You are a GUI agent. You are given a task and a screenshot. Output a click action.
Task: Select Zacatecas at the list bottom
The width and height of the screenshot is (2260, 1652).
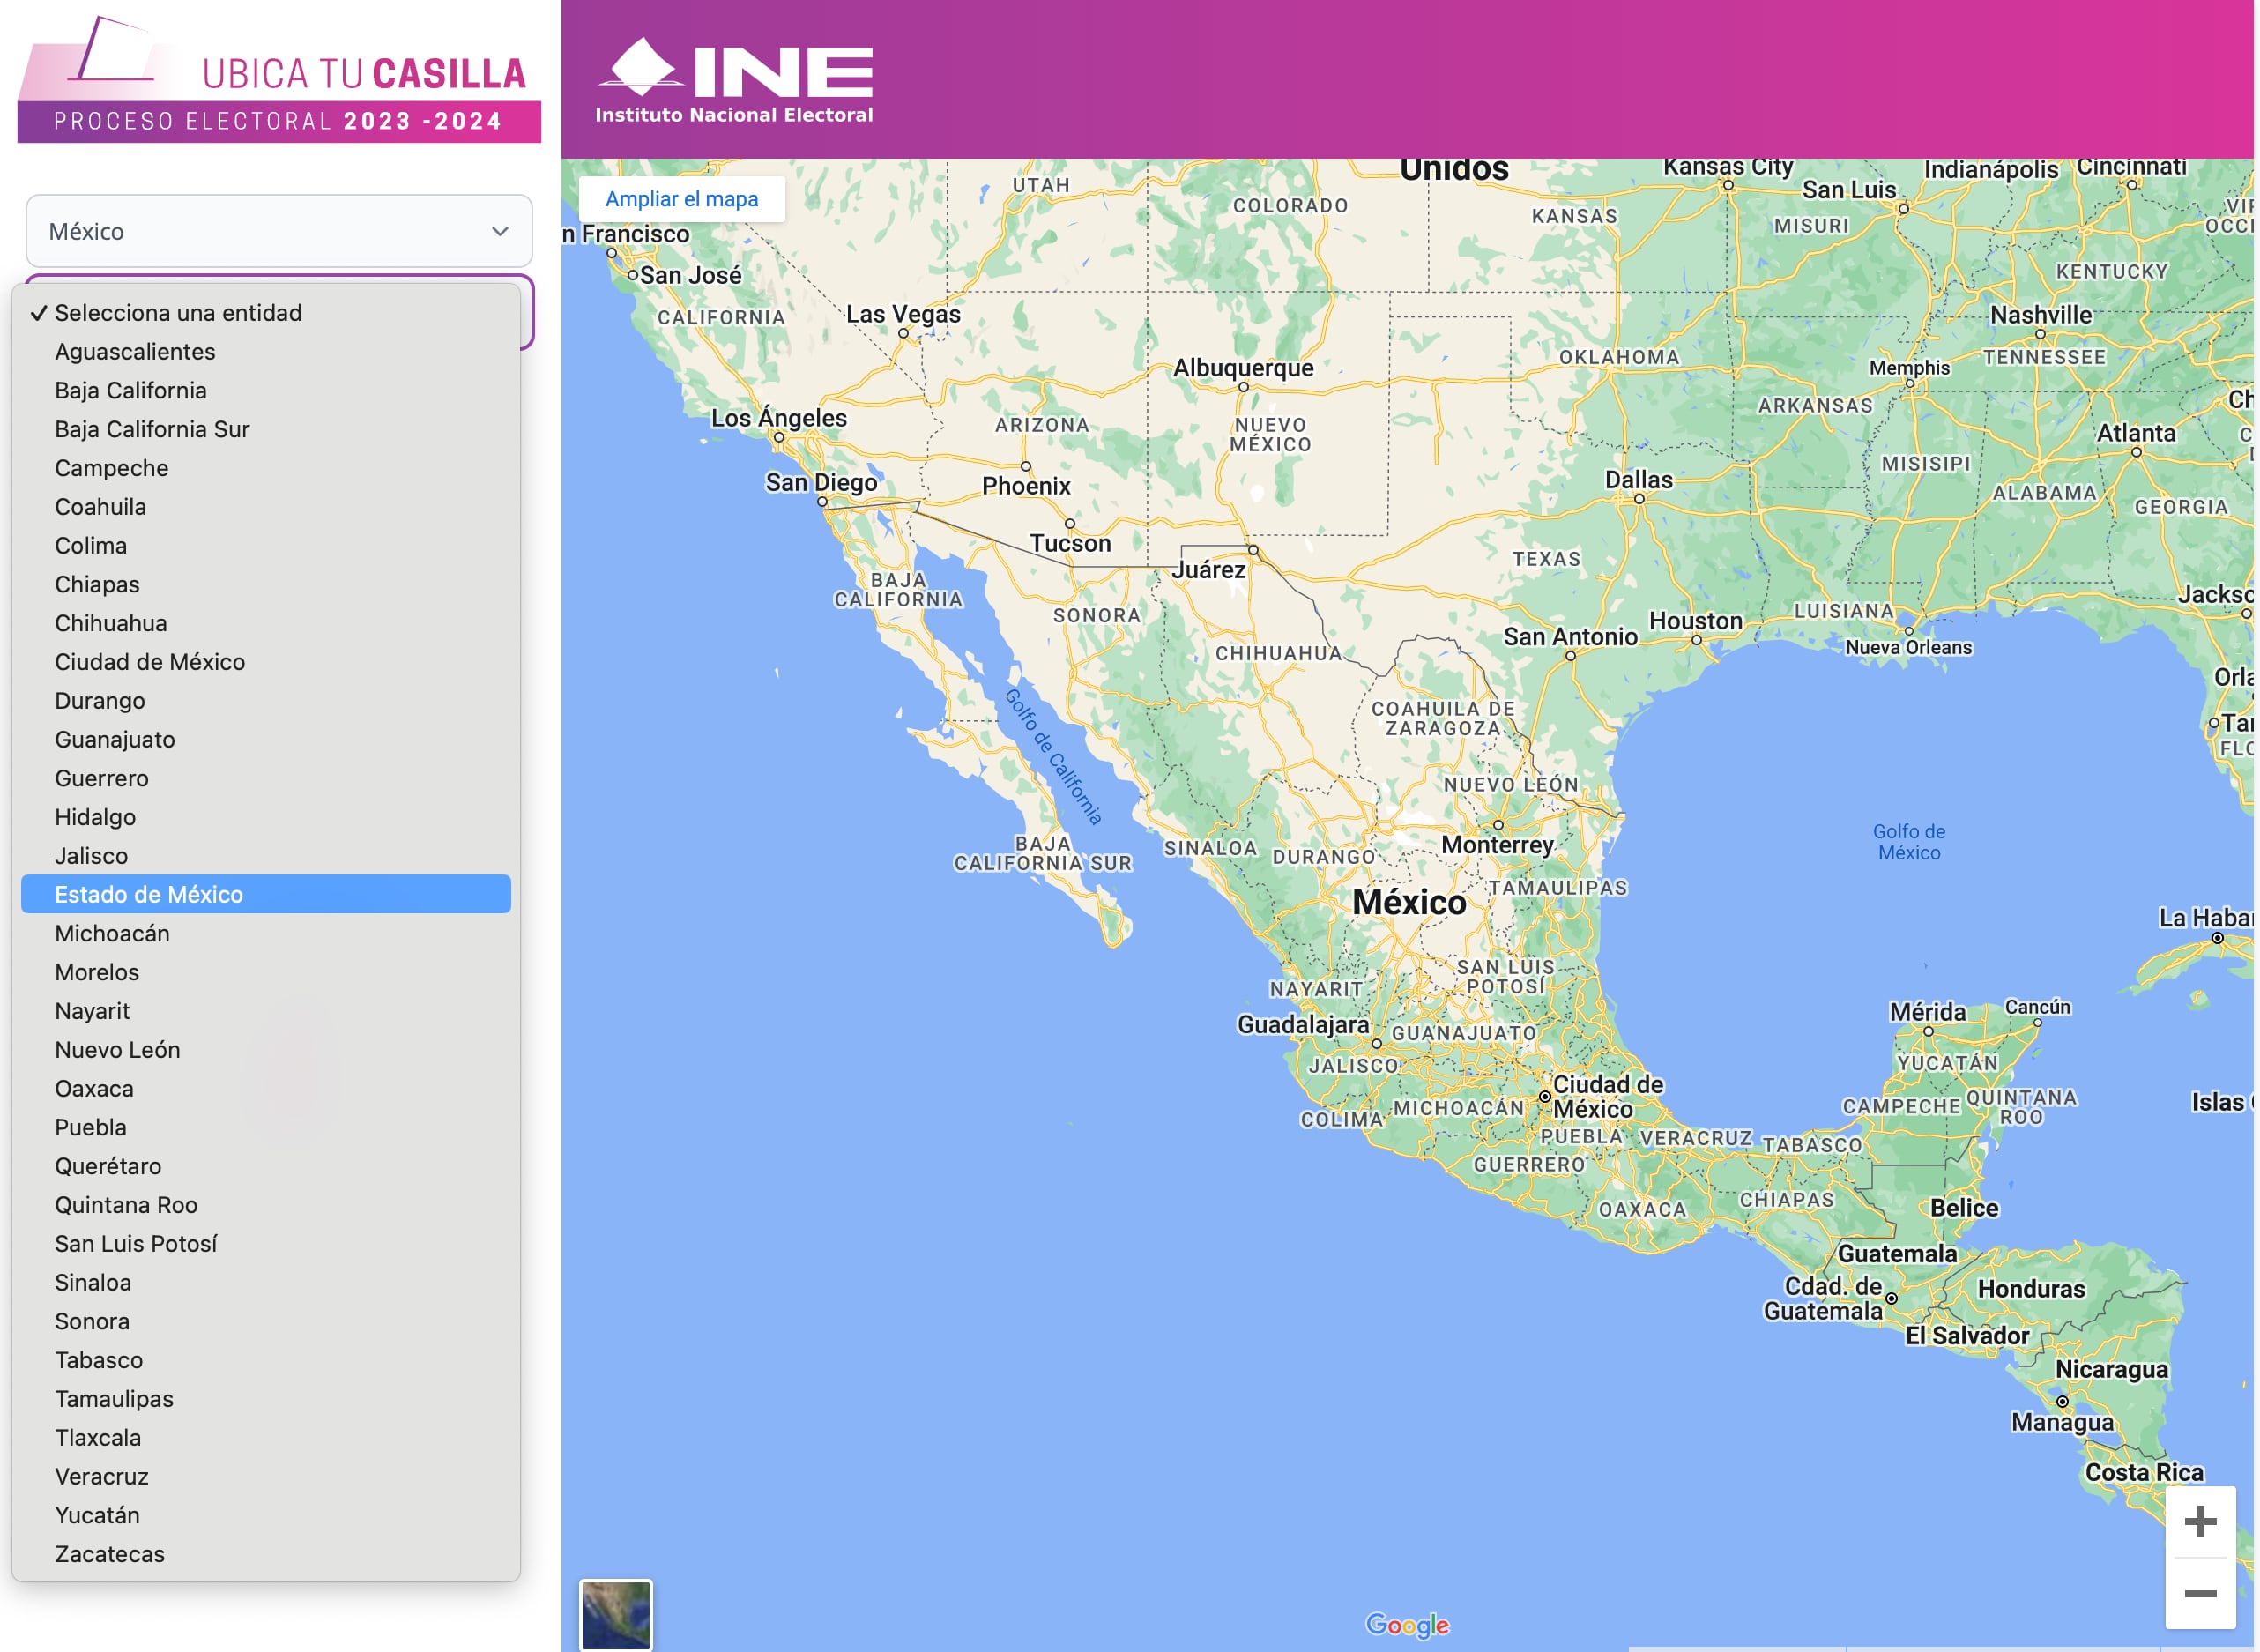point(110,1554)
